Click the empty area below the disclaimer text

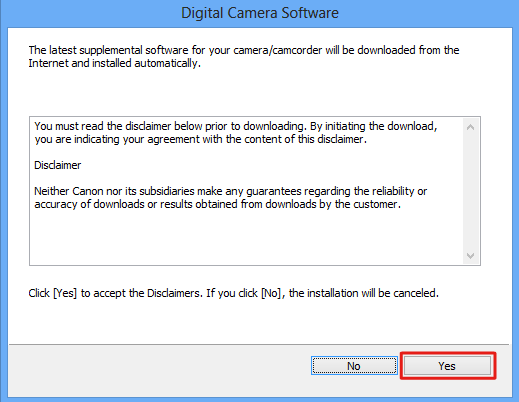point(247,237)
